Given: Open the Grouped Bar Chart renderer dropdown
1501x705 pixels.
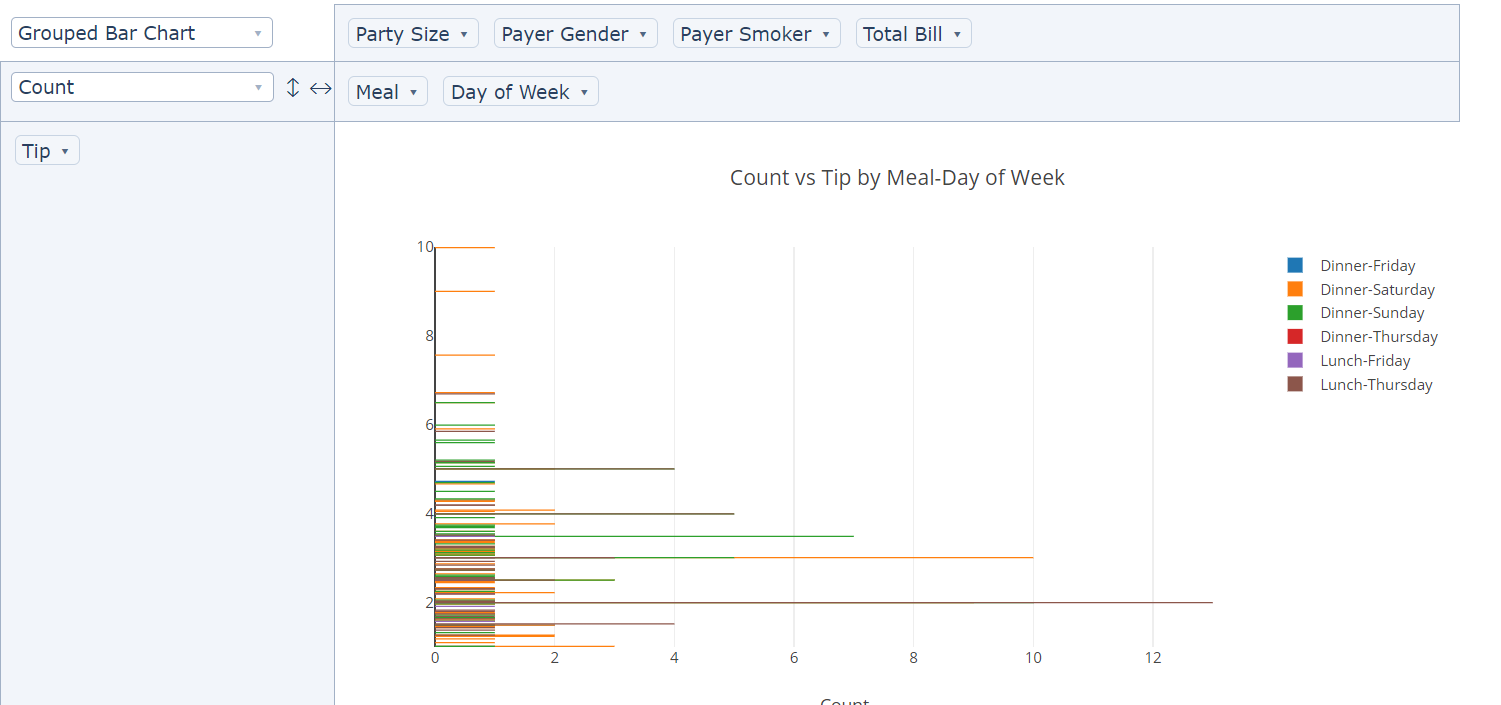Looking at the screenshot, I should (x=141, y=33).
